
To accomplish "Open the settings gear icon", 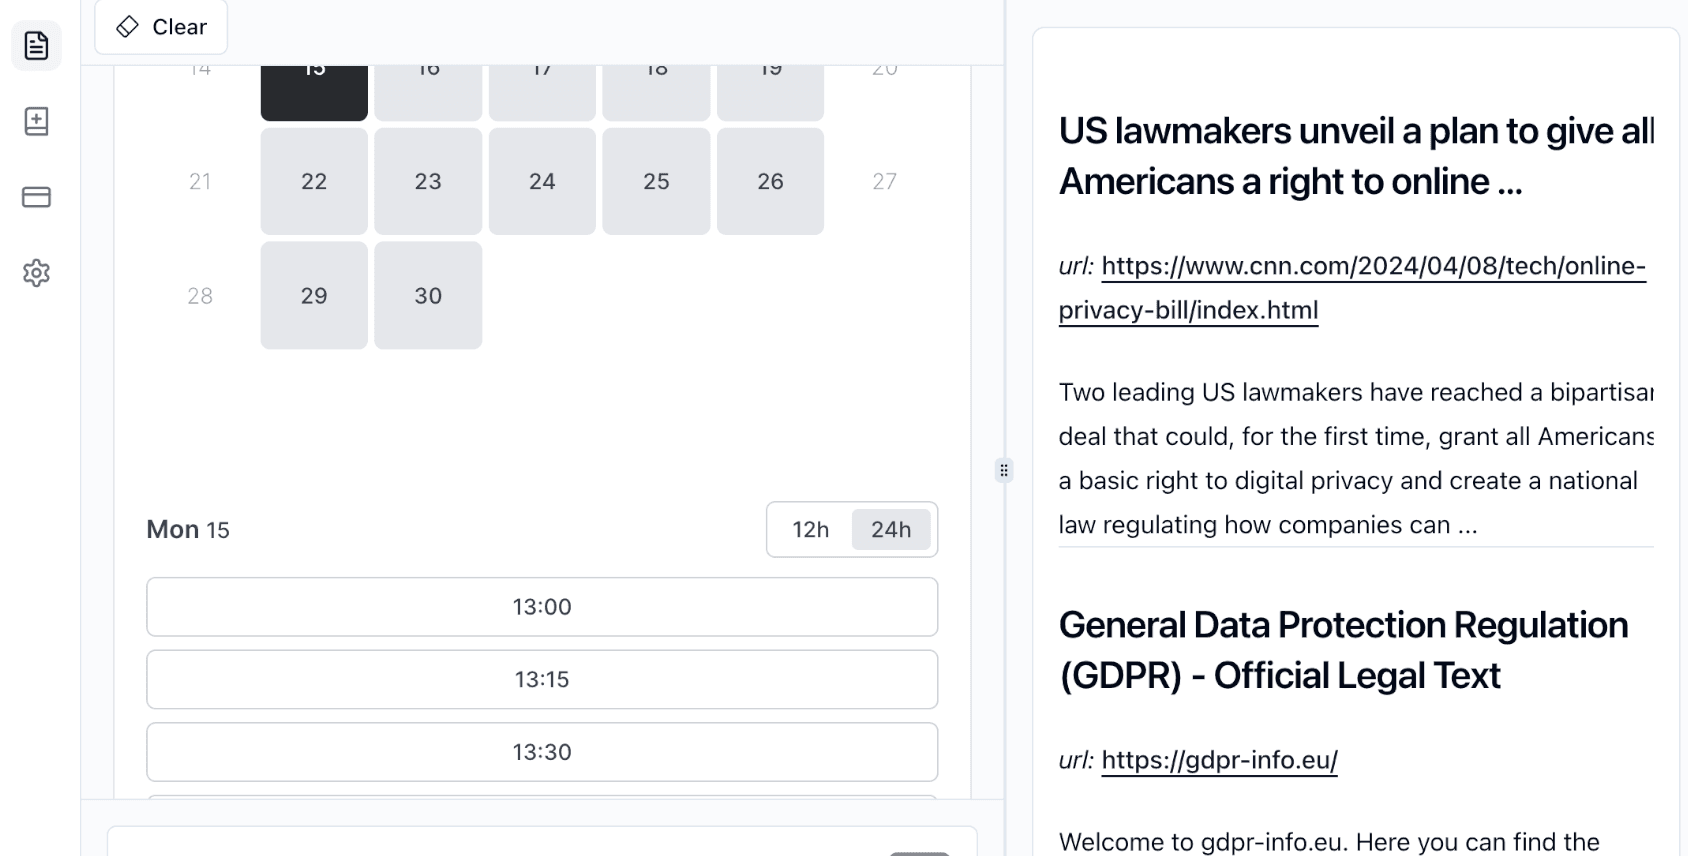I will click(36, 273).
